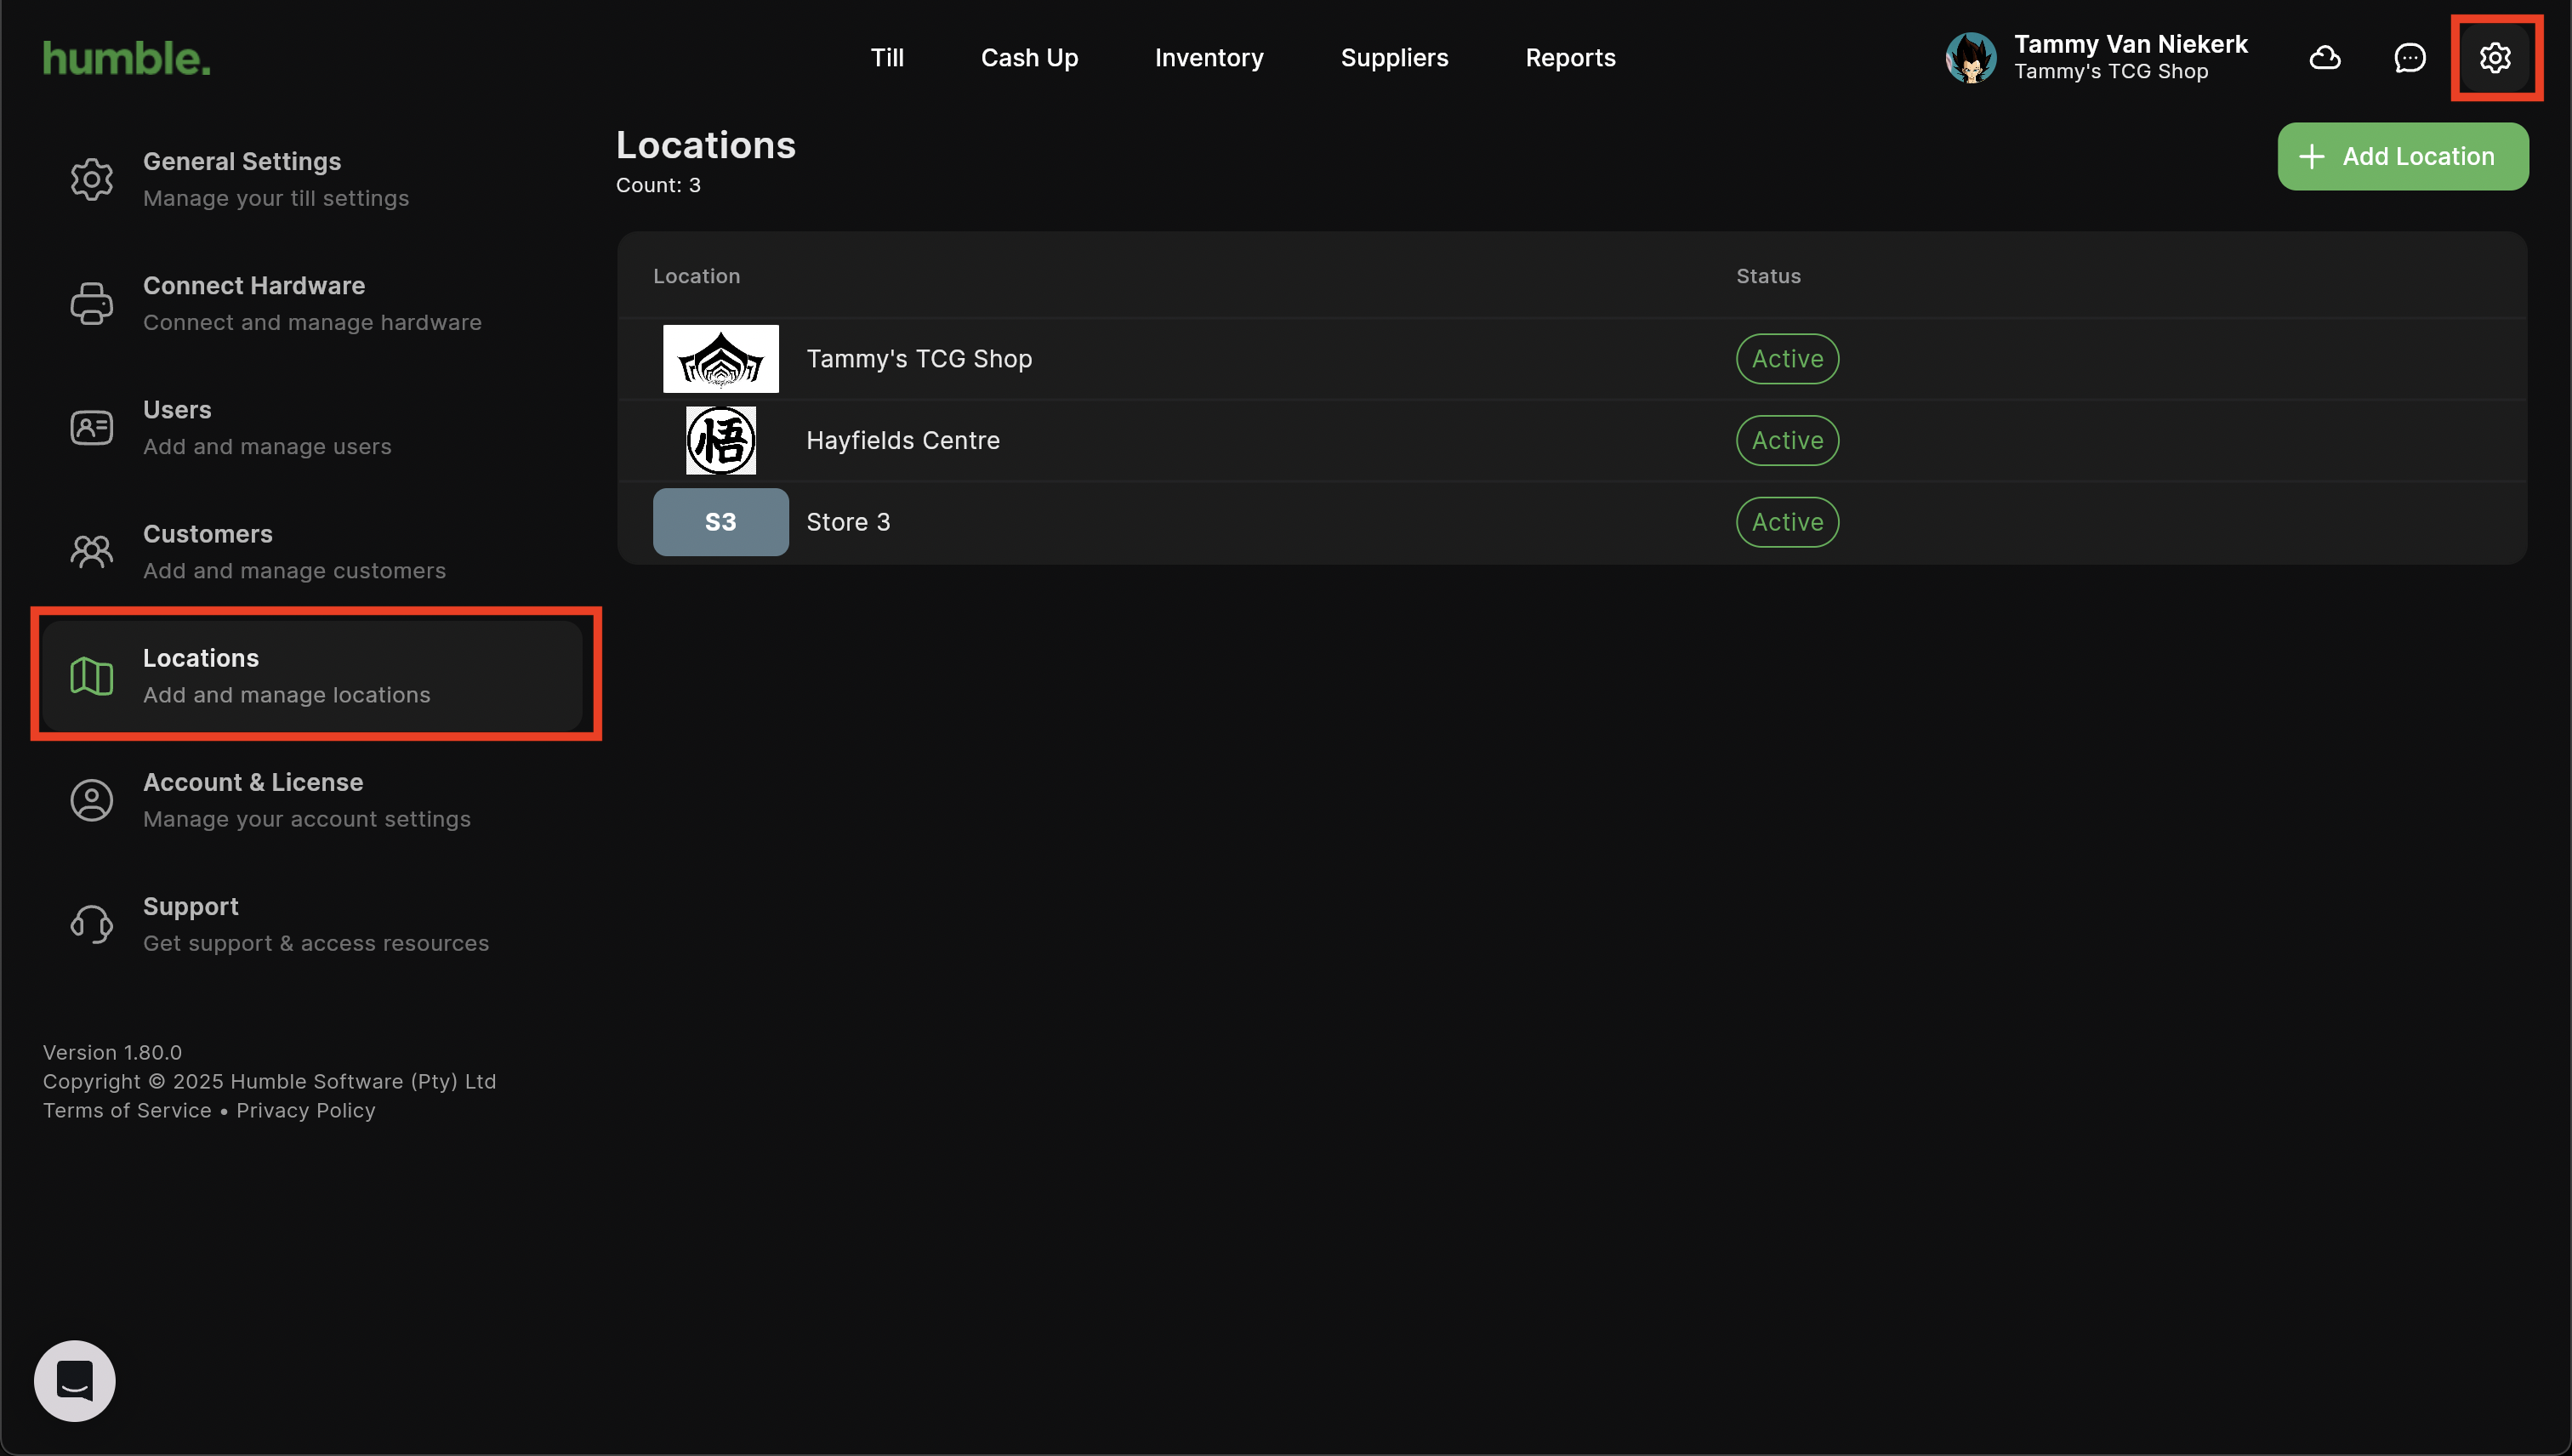The width and height of the screenshot is (2572, 1456).
Task: Click the Connect Hardware printer icon
Action: [91, 303]
